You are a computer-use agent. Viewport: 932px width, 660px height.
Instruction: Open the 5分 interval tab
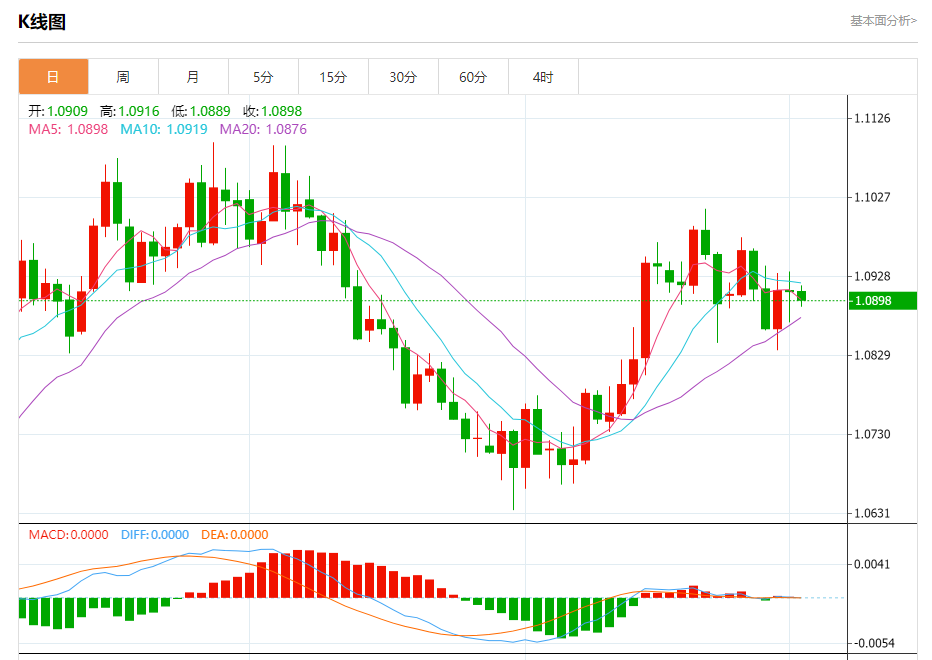263,77
